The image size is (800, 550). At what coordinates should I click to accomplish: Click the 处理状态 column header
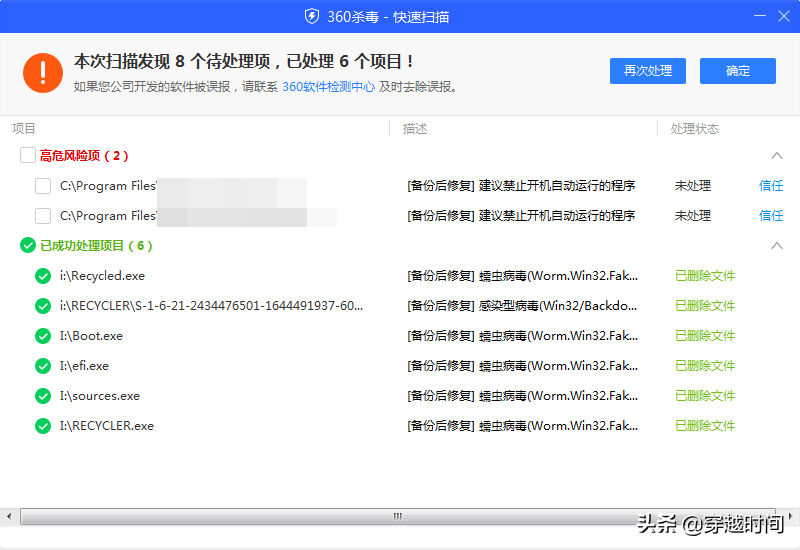(694, 129)
